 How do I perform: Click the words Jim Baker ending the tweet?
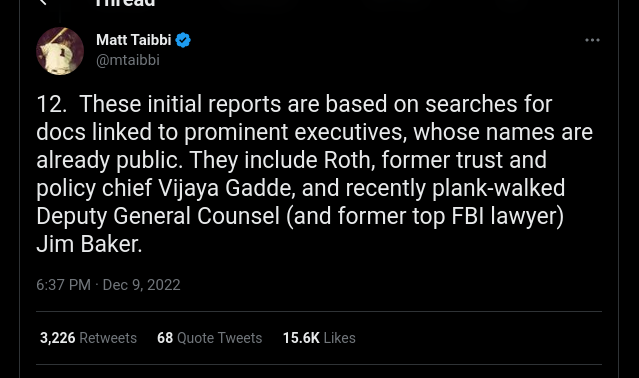89,244
